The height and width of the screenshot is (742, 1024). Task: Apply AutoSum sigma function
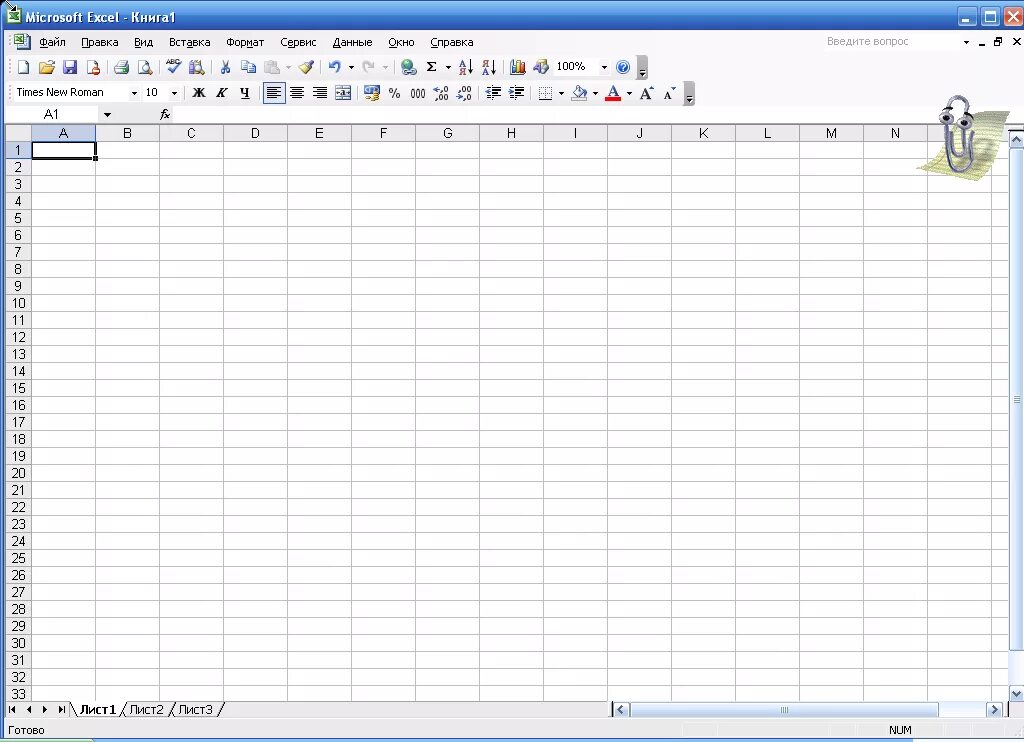pos(432,67)
